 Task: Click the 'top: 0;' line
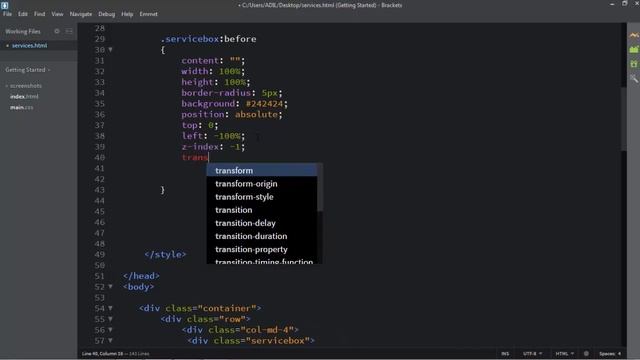tap(200, 125)
